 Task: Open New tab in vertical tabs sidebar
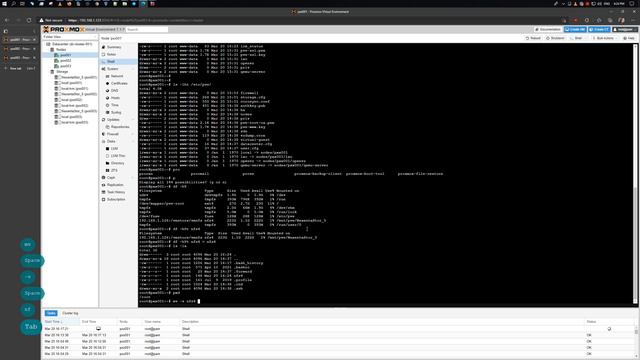pos(20,68)
